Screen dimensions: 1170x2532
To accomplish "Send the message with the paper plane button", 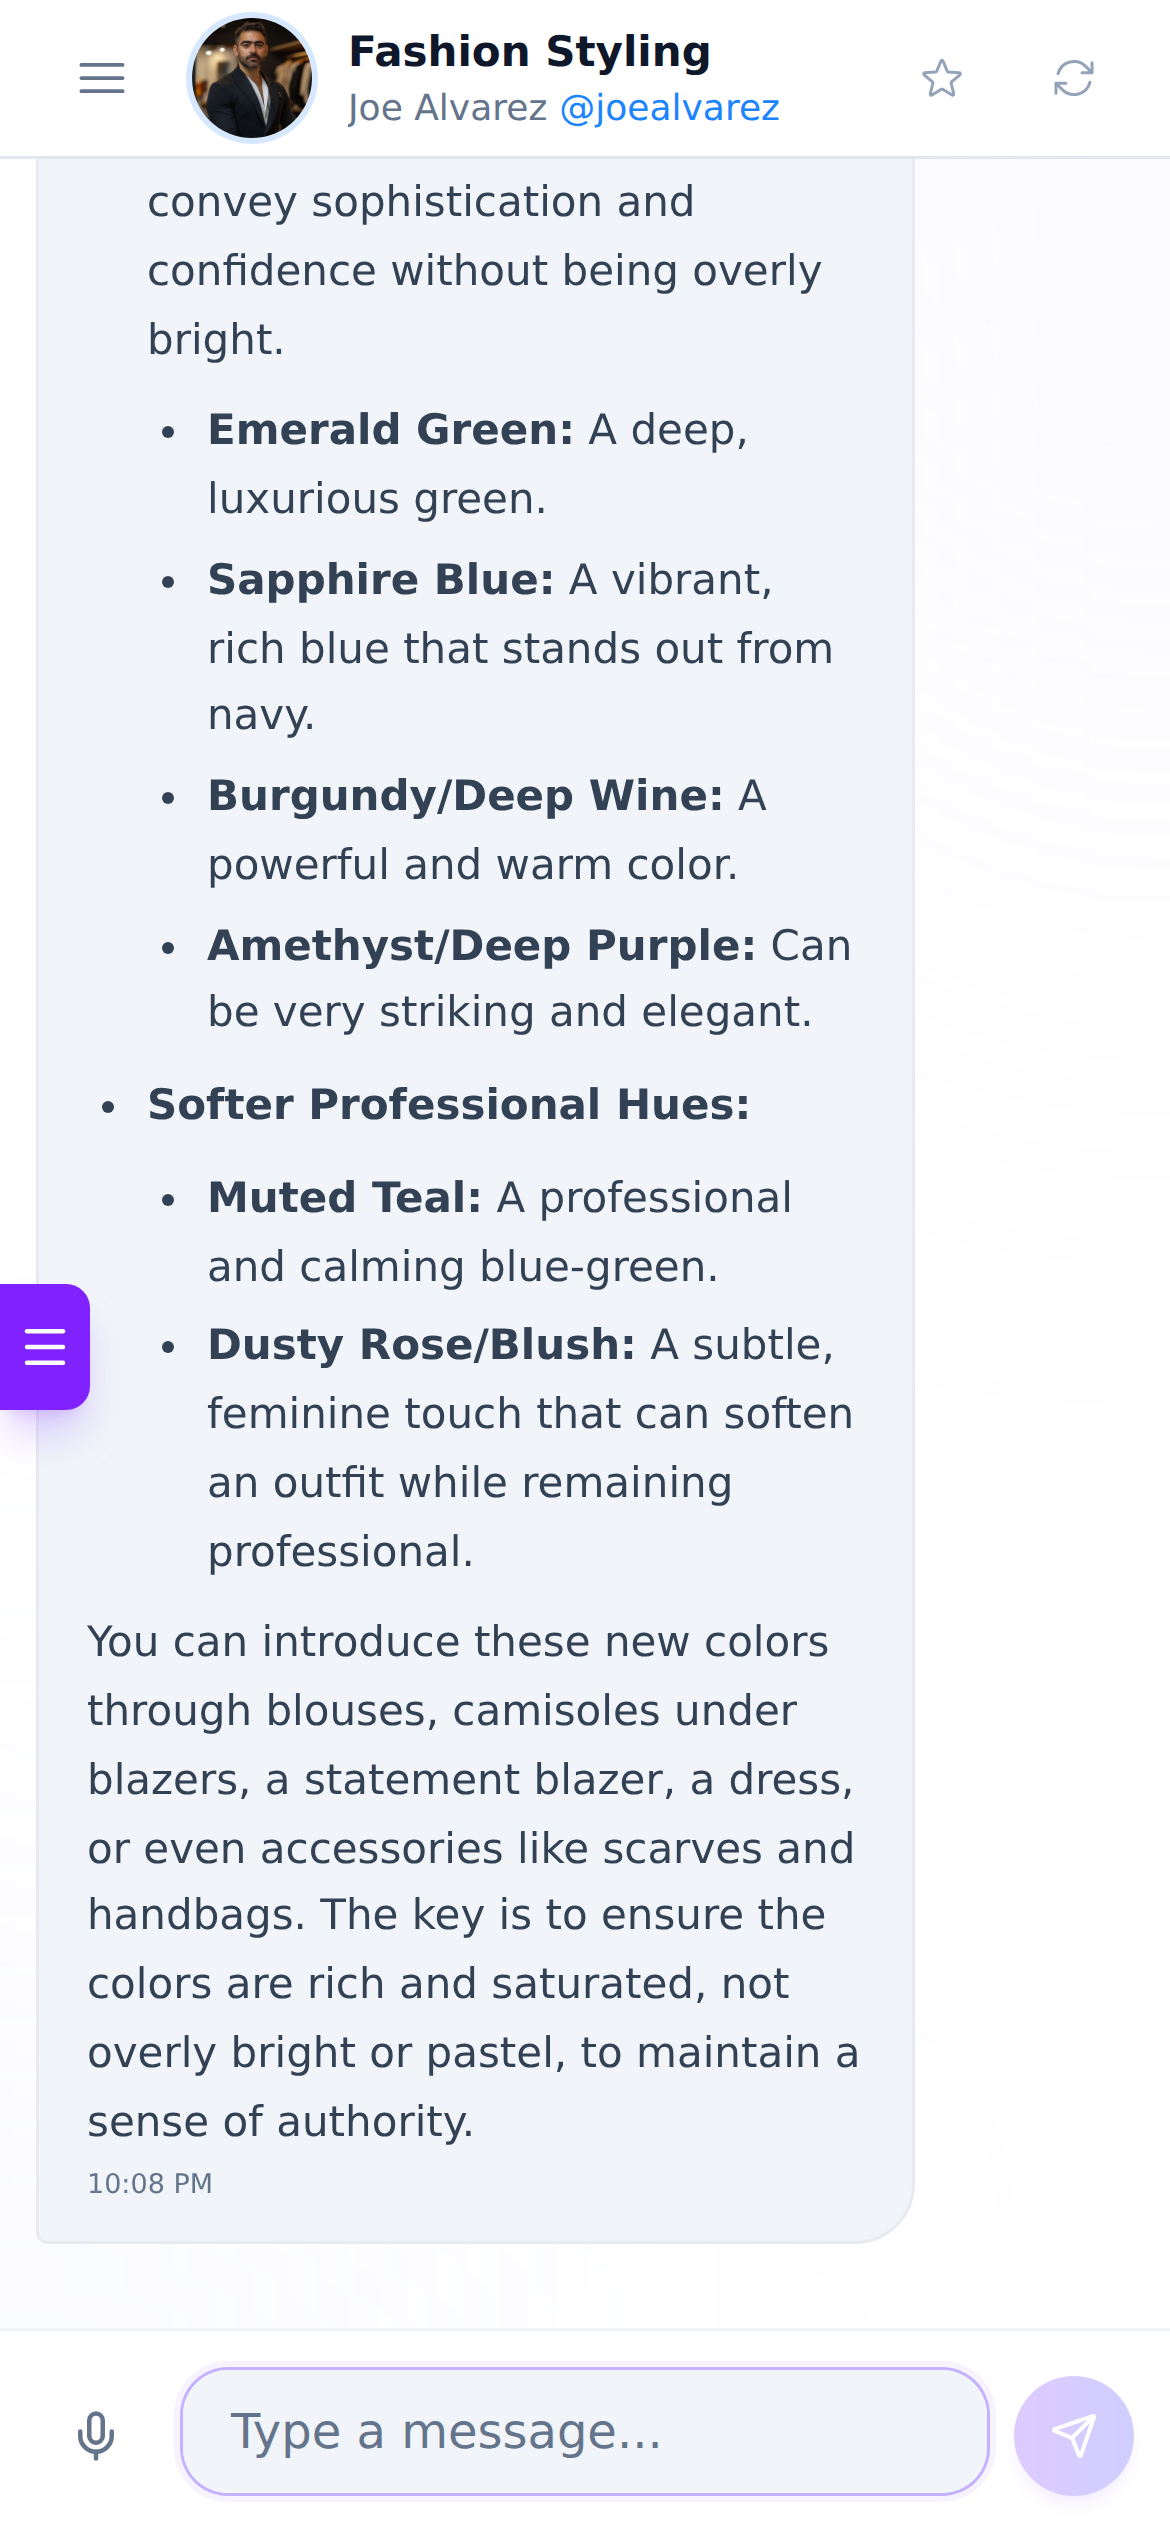I will coord(1074,2436).
